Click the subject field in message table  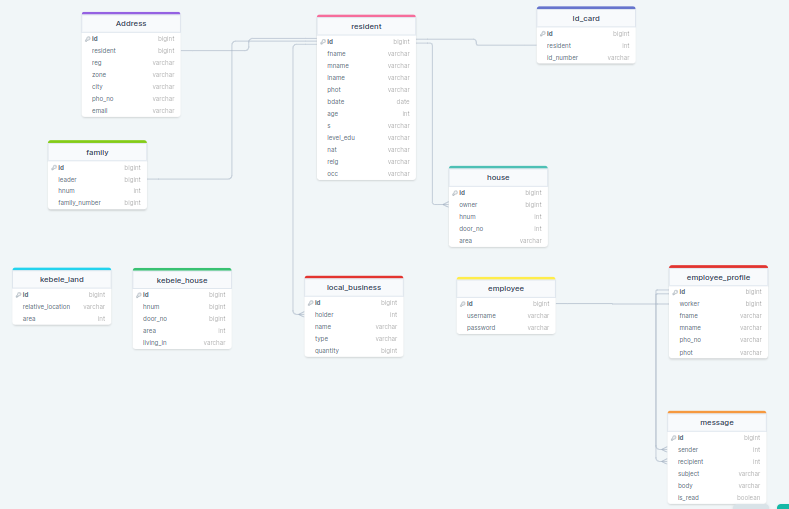[717, 474]
